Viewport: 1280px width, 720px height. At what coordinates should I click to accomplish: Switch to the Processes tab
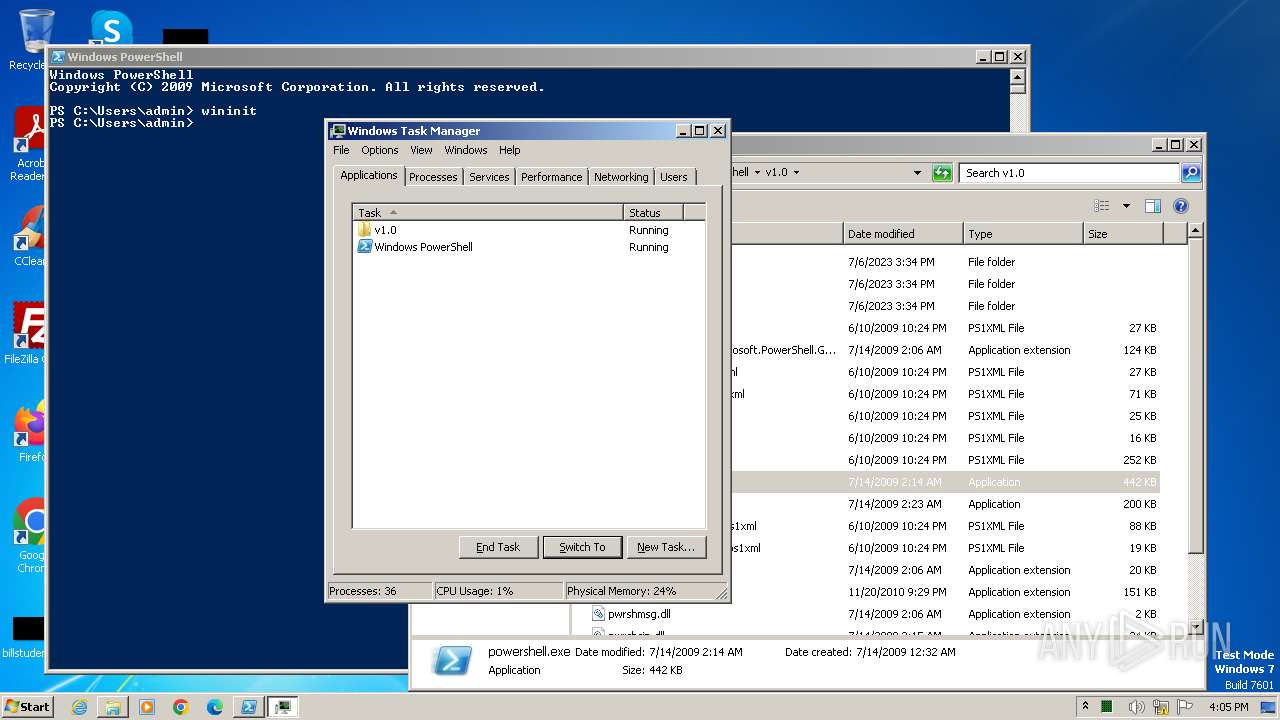point(433,177)
